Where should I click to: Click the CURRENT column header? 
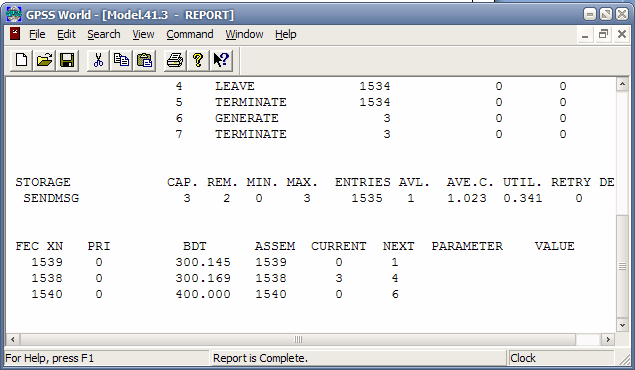point(339,246)
